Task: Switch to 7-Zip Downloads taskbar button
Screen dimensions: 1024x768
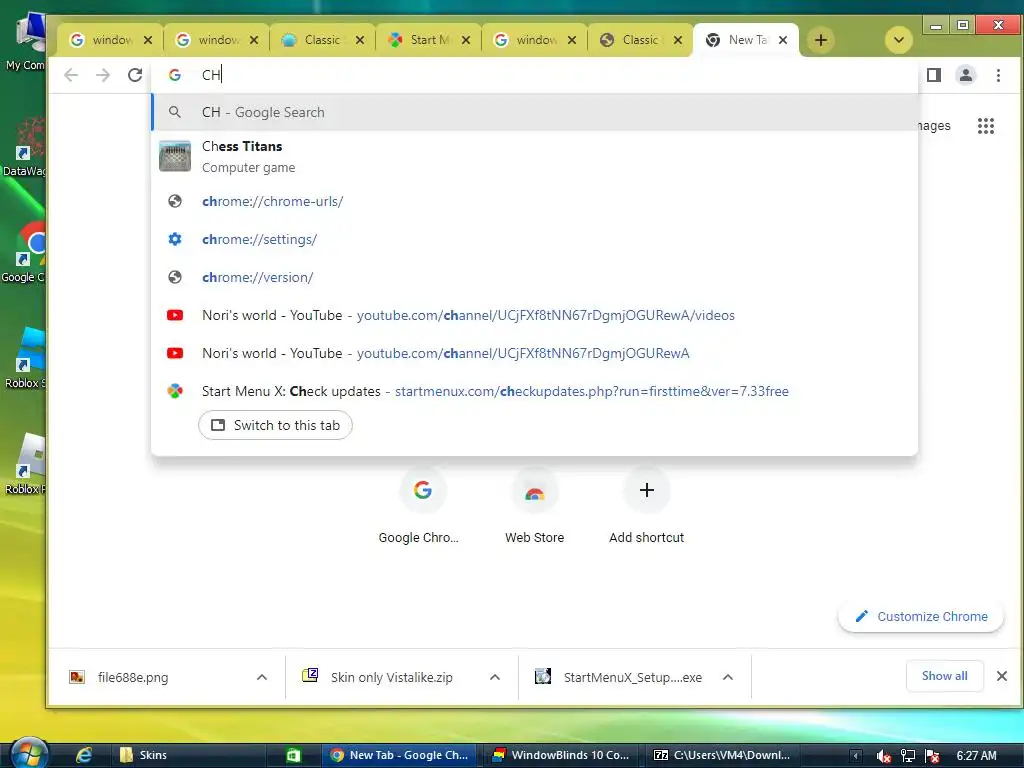Action: coord(724,755)
